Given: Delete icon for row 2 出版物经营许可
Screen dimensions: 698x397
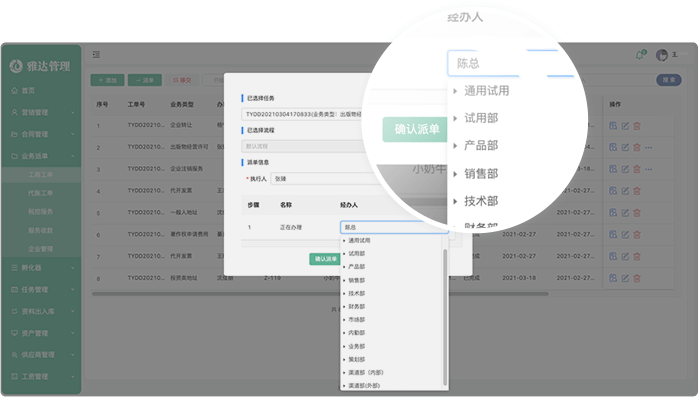Looking at the screenshot, I should (x=637, y=147).
